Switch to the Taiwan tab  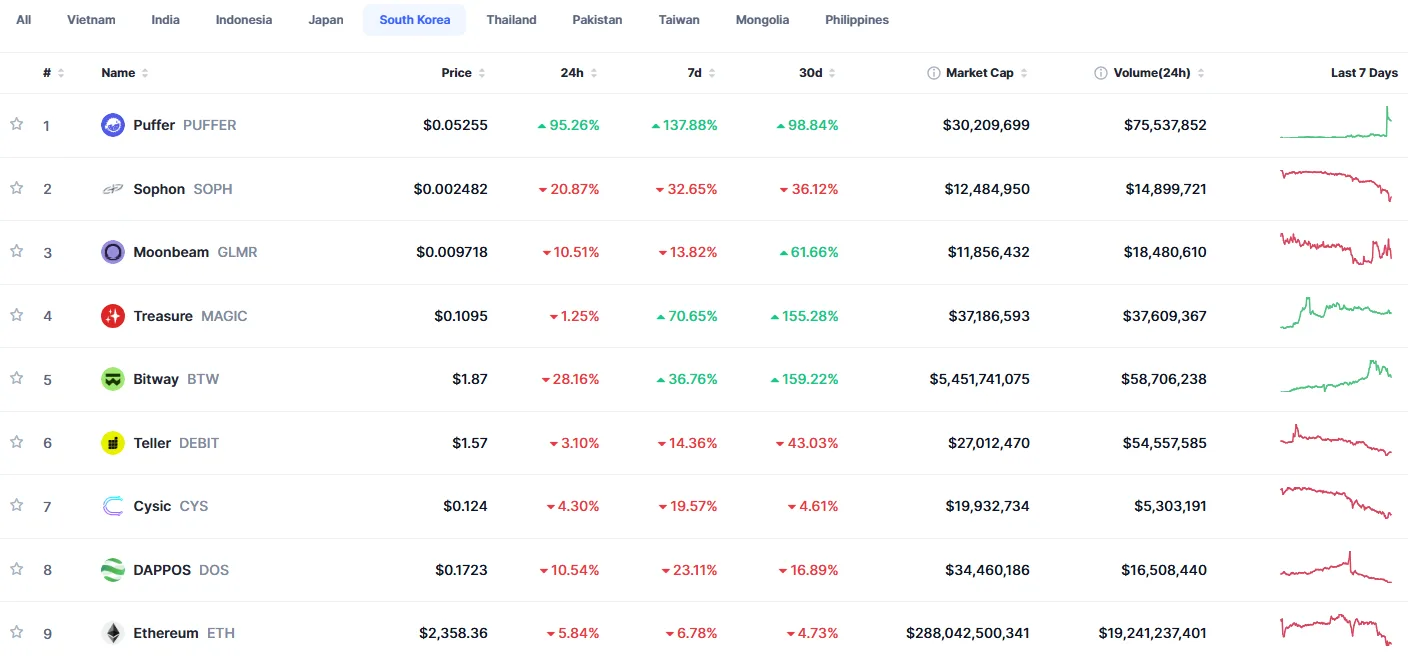click(679, 20)
